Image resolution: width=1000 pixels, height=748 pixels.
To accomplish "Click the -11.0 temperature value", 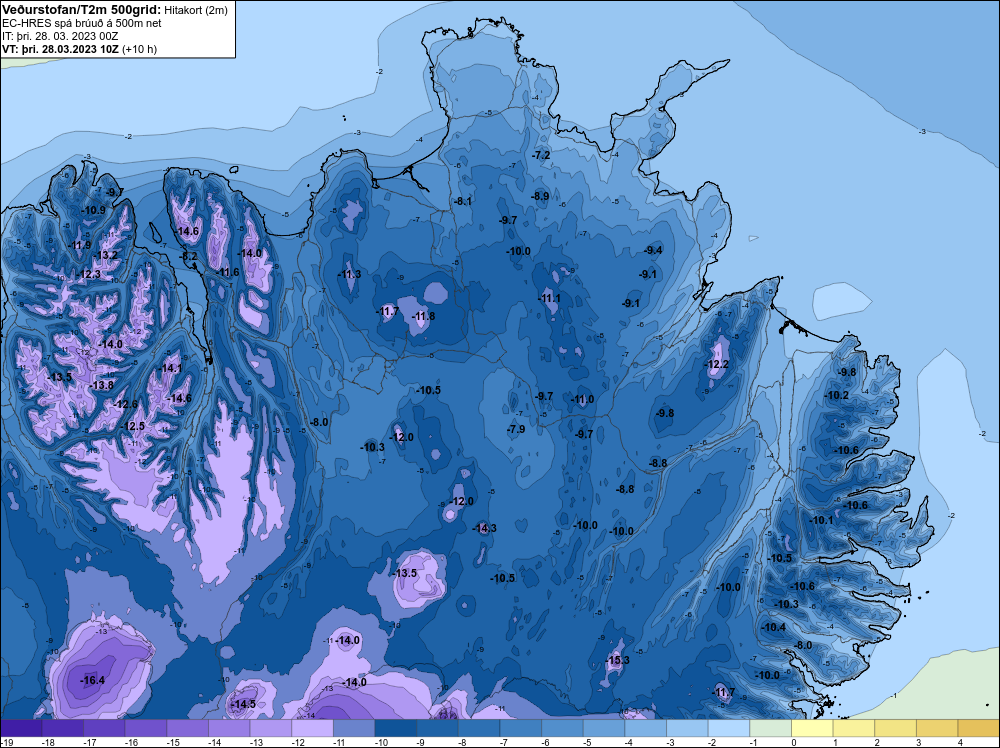I will pos(582,400).
